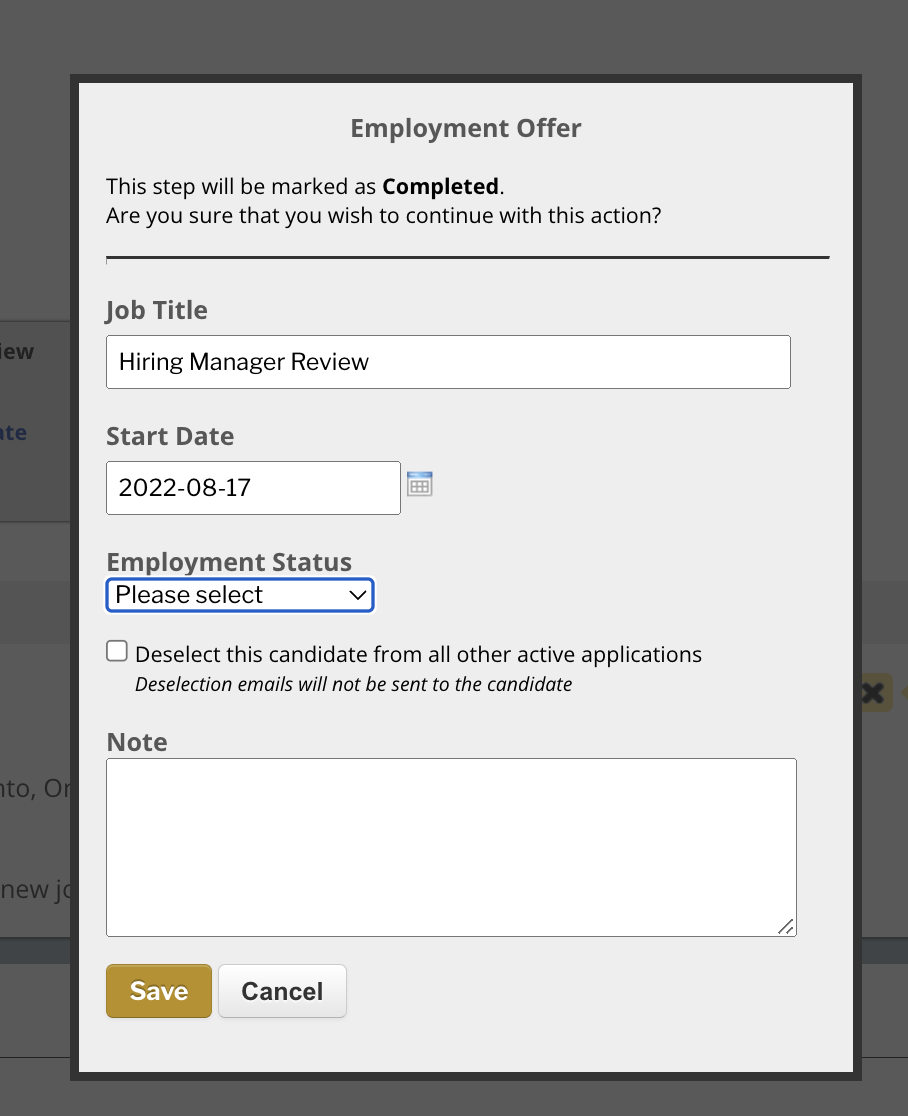Image resolution: width=908 pixels, height=1116 pixels.
Task: Open the Employment Status 'Please select' dropdown
Action: (240, 595)
